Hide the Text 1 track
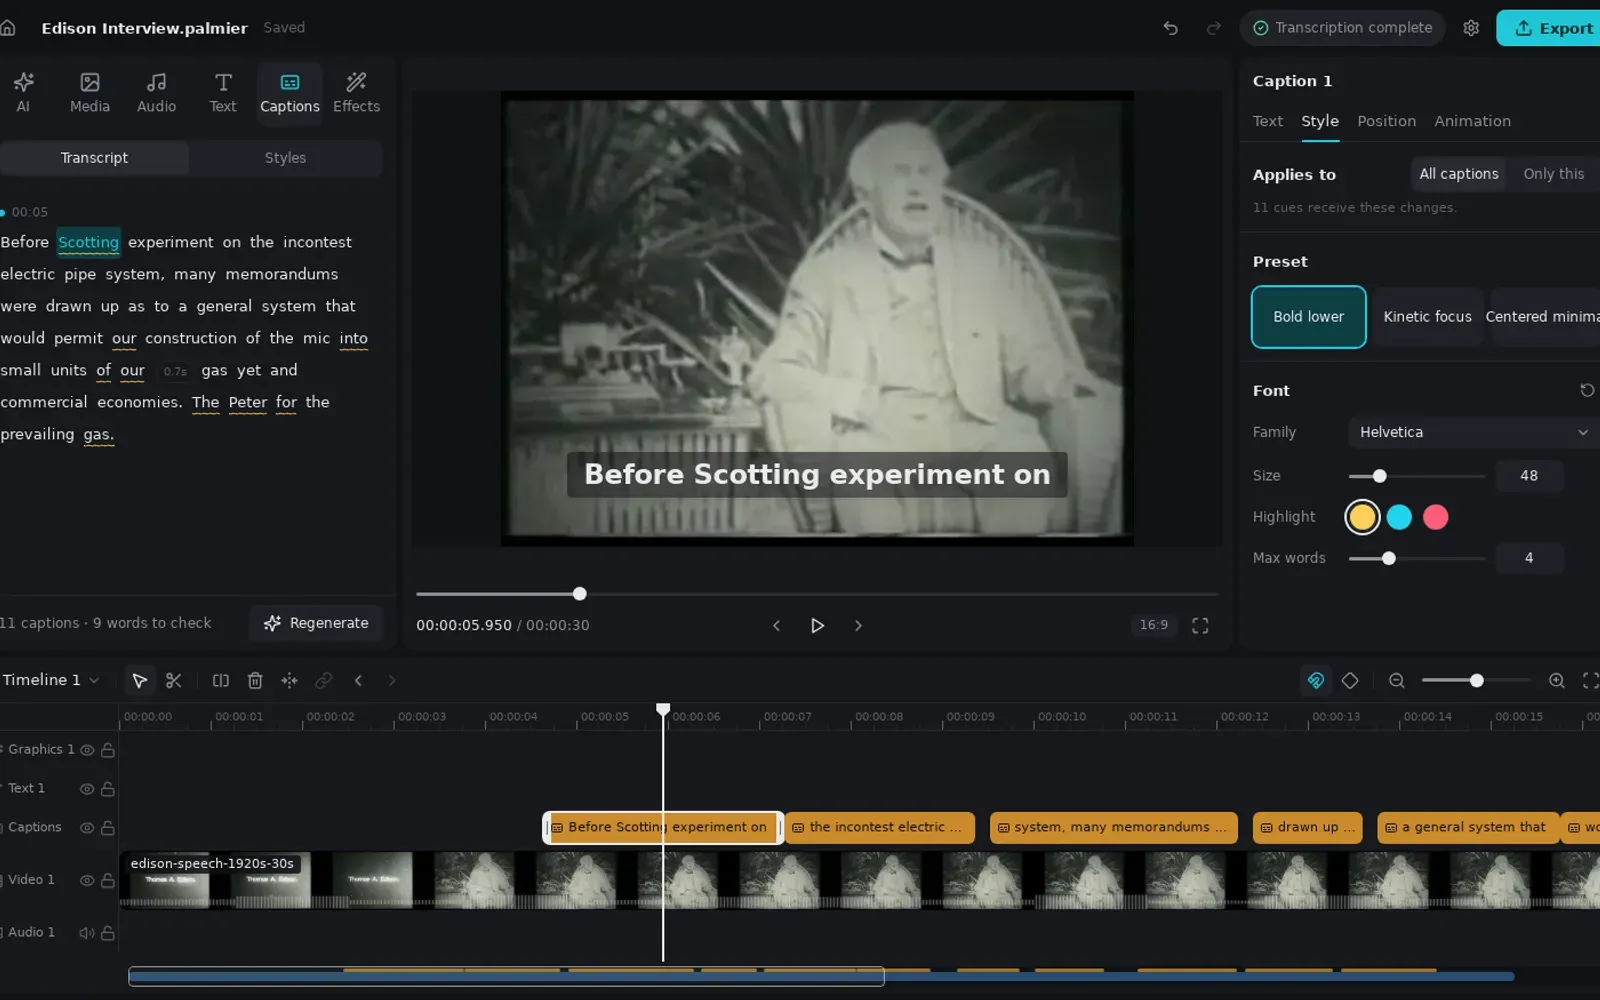 [87, 789]
